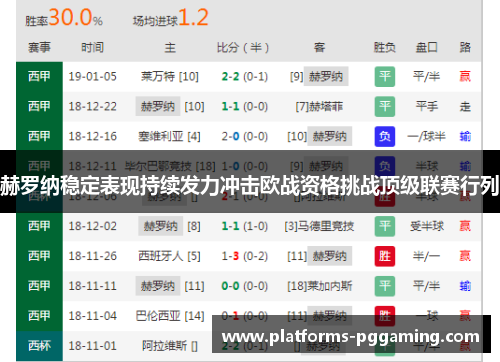The width and height of the screenshot is (500, 362).
Task: Click the score 1-1 (0-0)
Action: tap(245, 107)
